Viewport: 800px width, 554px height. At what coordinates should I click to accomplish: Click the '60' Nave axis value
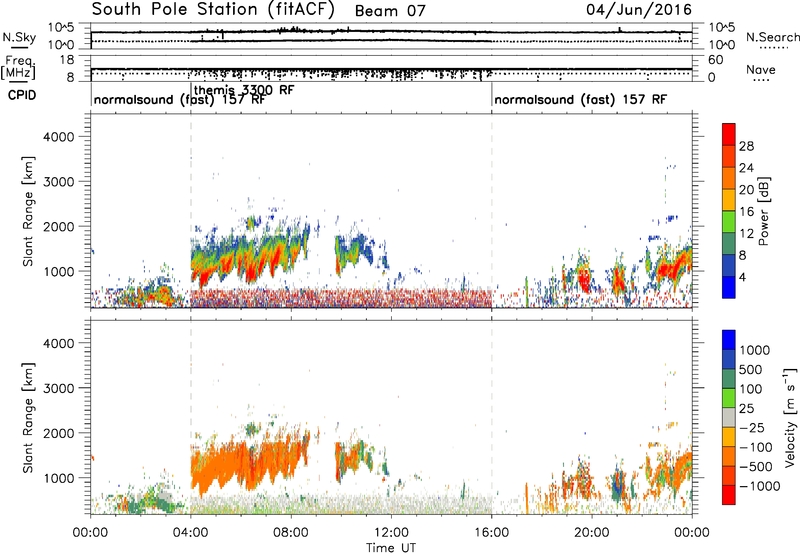pyautogui.click(x=716, y=60)
